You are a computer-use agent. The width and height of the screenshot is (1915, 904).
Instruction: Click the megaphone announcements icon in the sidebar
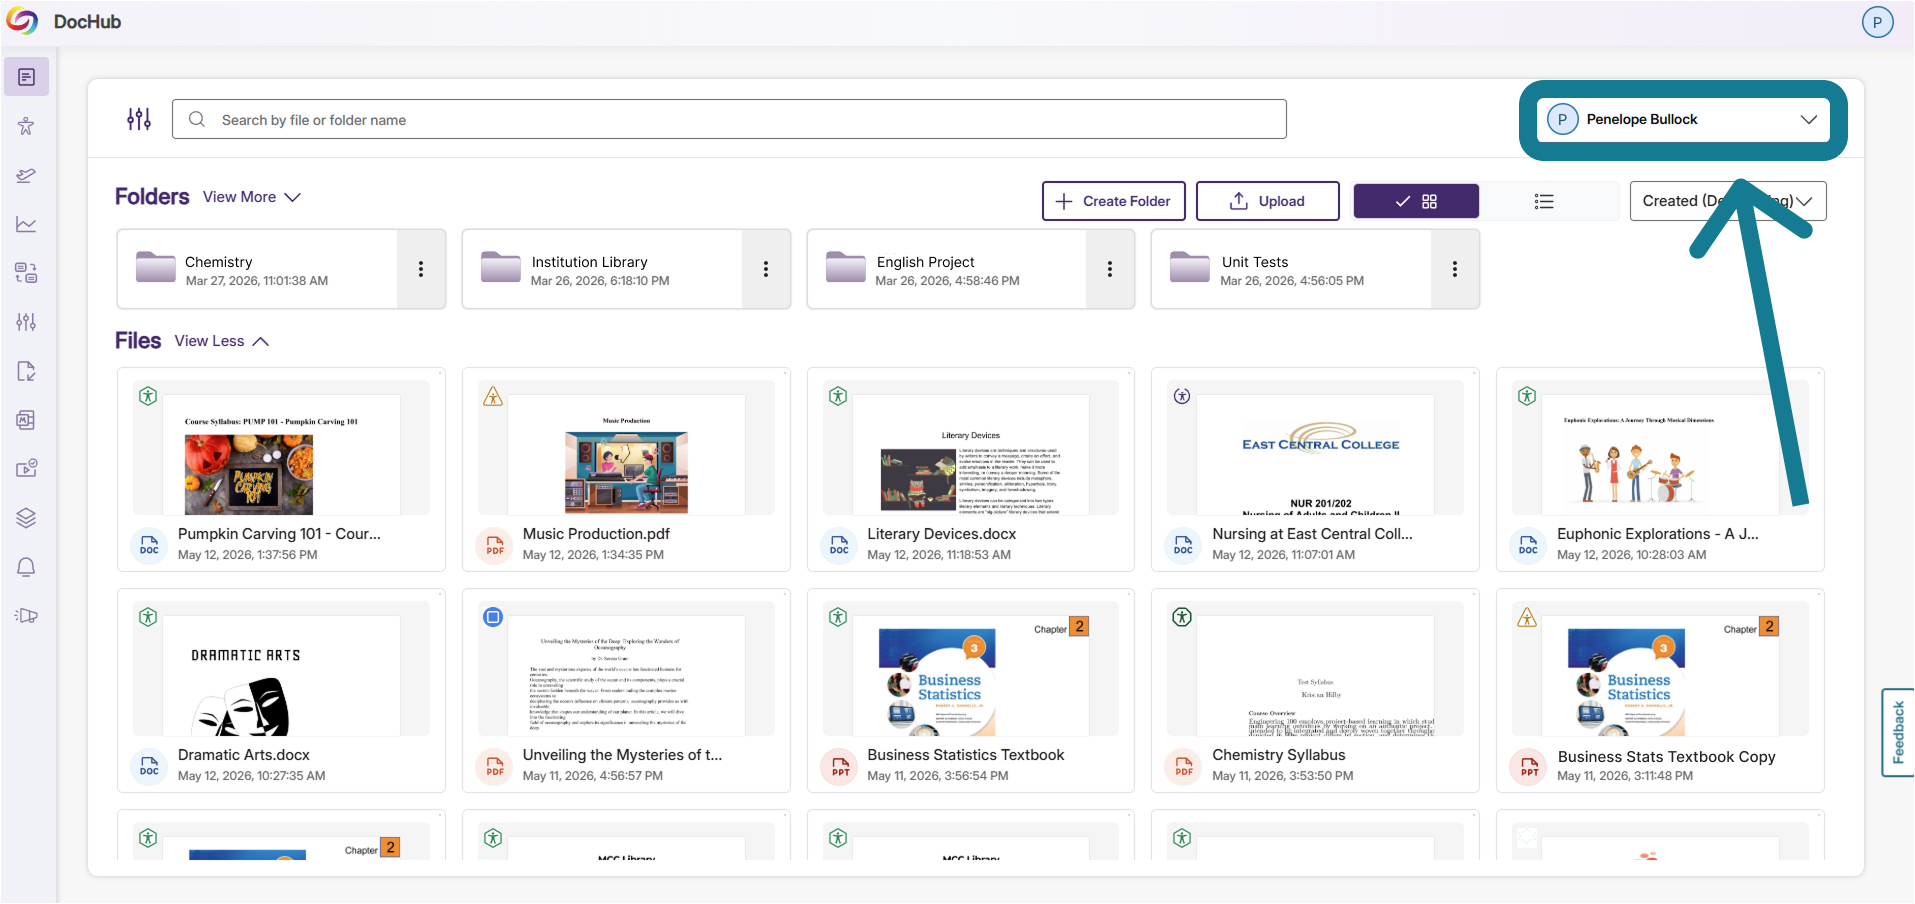pyautogui.click(x=26, y=616)
